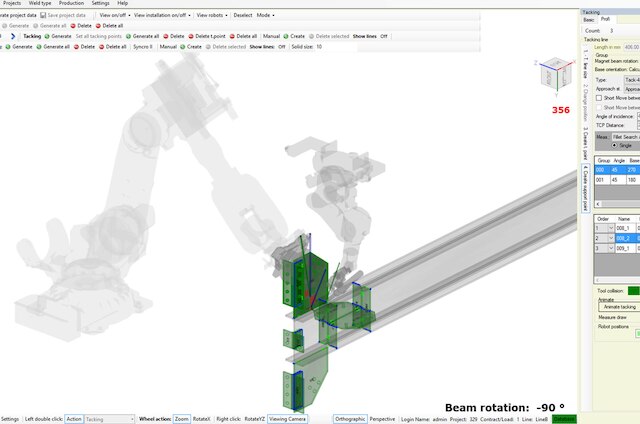Click the green Generate icon in the Tacking row
Image resolution: width=640 pixels, height=424 pixels.
tap(47, 36)
